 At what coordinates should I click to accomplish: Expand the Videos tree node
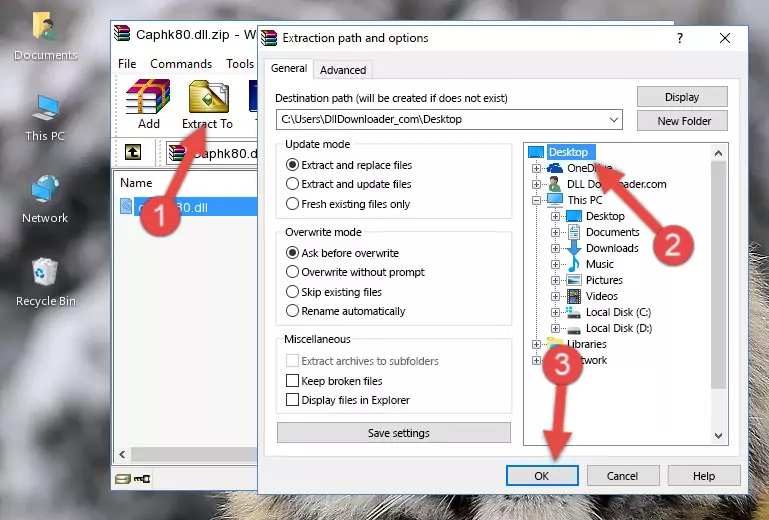(555, 296)
